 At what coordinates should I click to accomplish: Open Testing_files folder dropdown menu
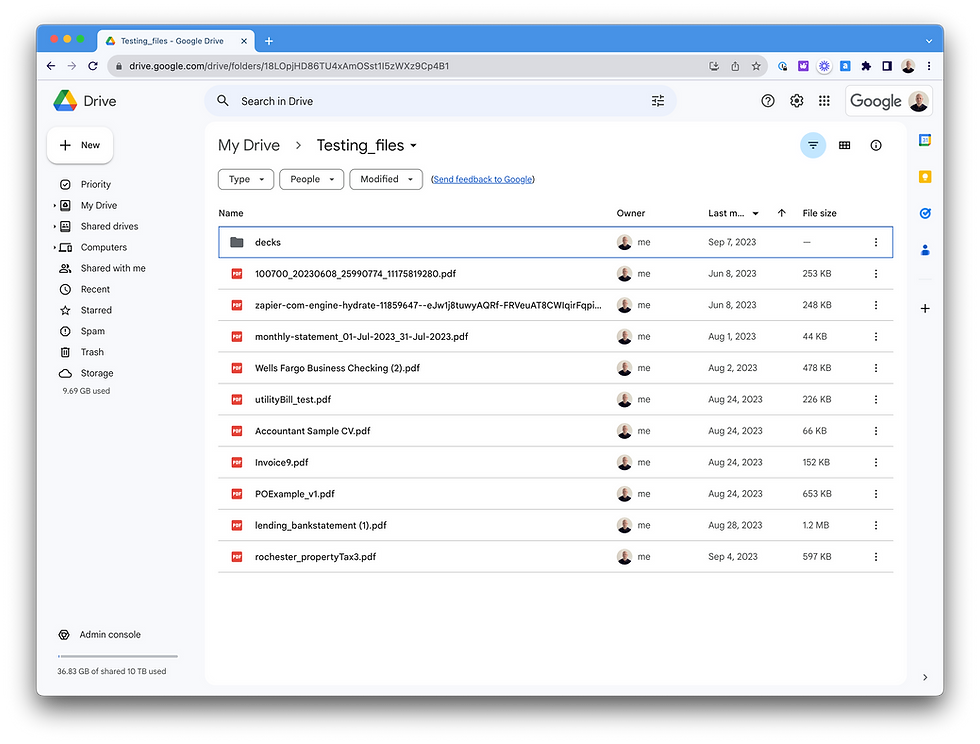click(413, 146)
